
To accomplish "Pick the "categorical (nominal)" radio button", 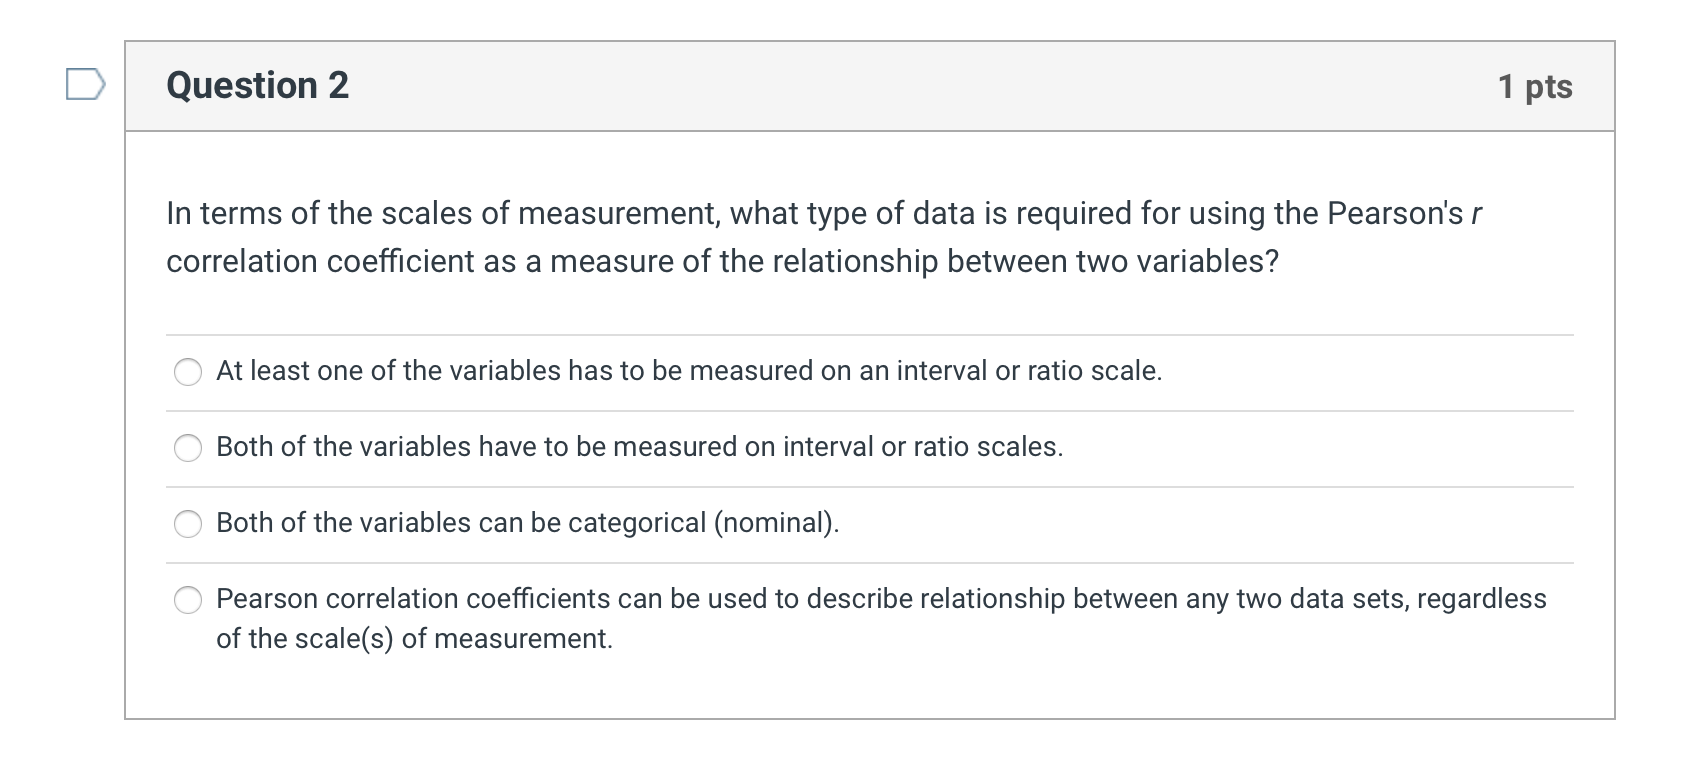I will click(188, 524).
